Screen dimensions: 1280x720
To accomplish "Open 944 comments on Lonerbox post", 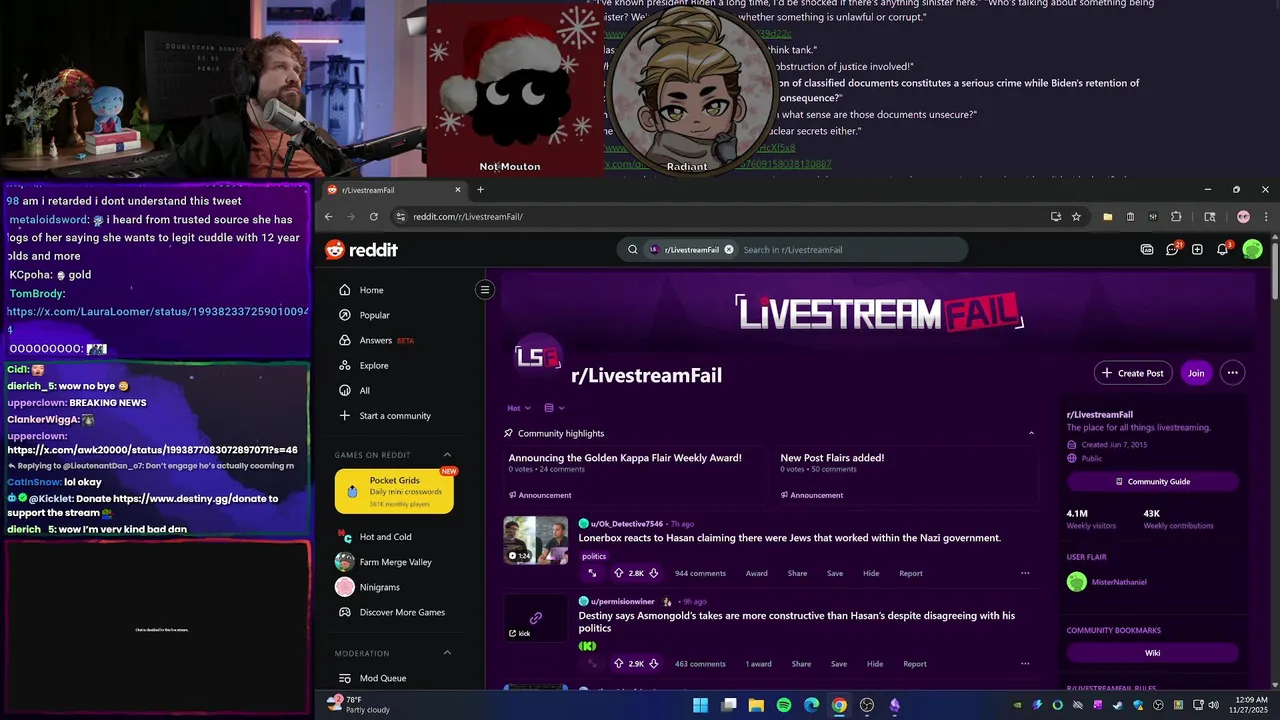I will (x=700, y=573).
